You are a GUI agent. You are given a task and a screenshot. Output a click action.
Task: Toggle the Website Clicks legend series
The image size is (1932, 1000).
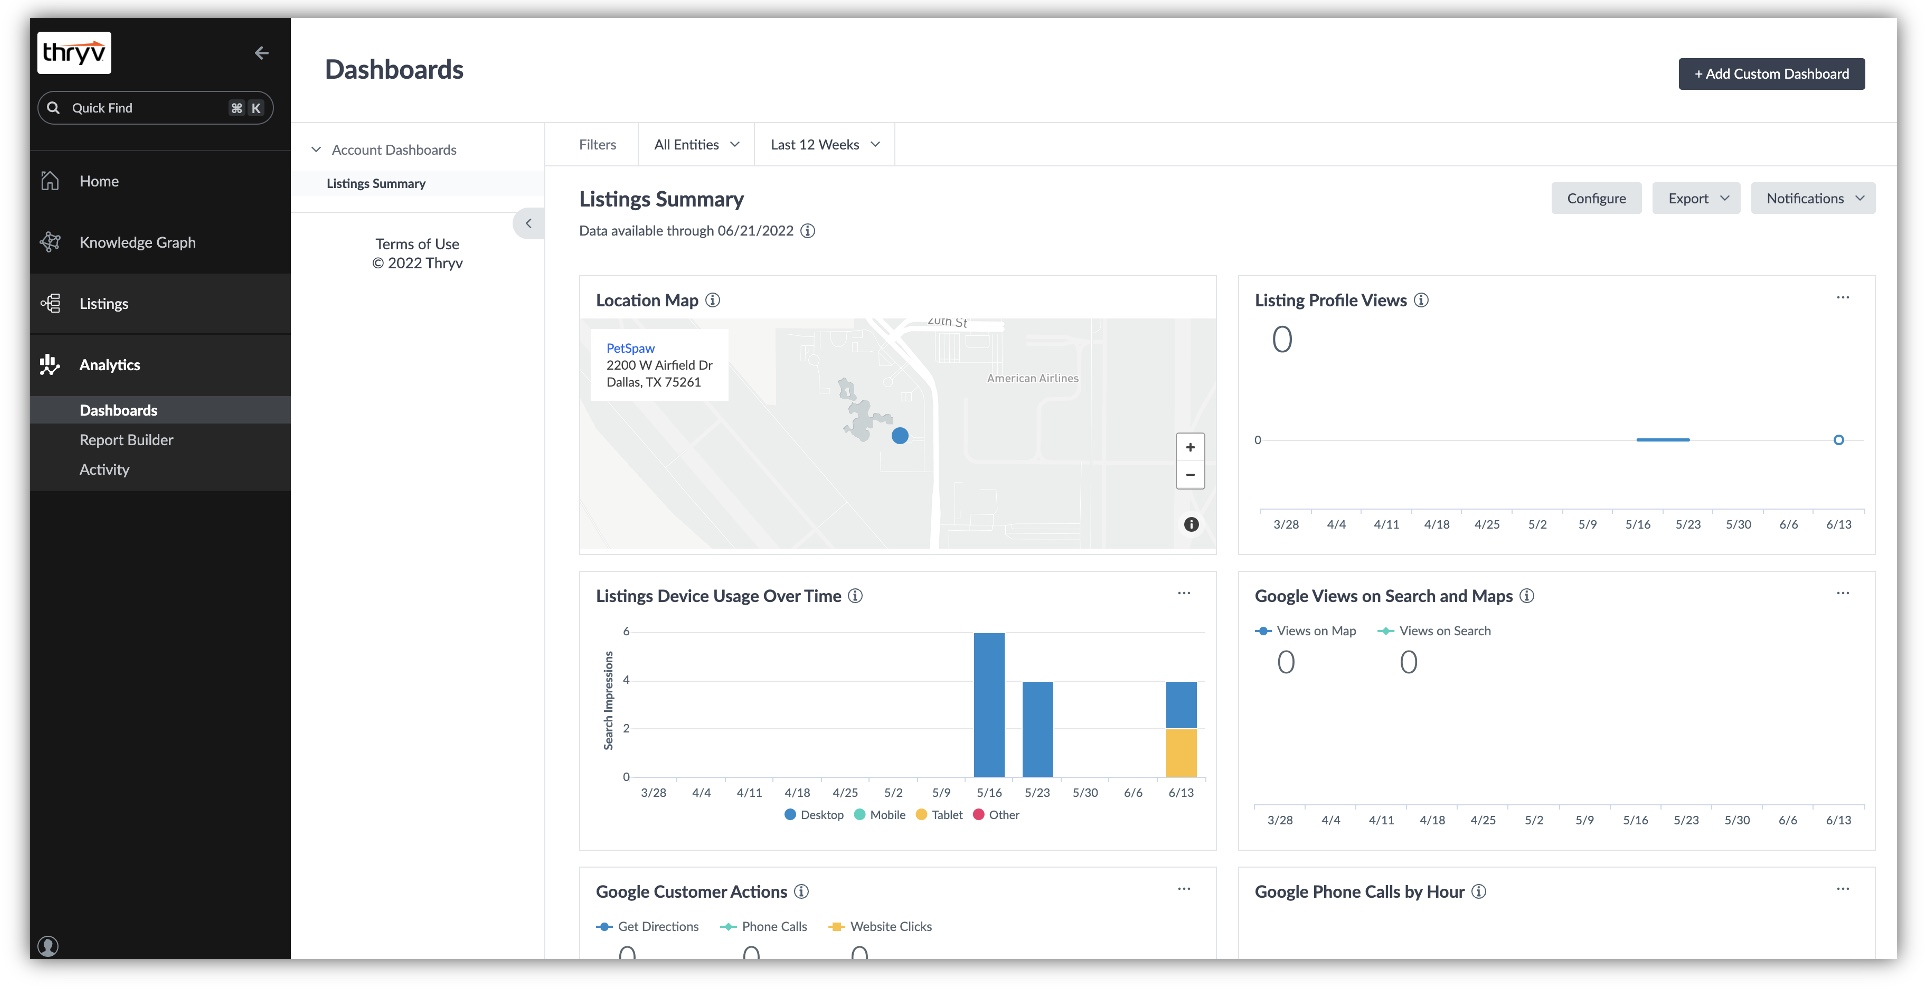pos(880,927)
